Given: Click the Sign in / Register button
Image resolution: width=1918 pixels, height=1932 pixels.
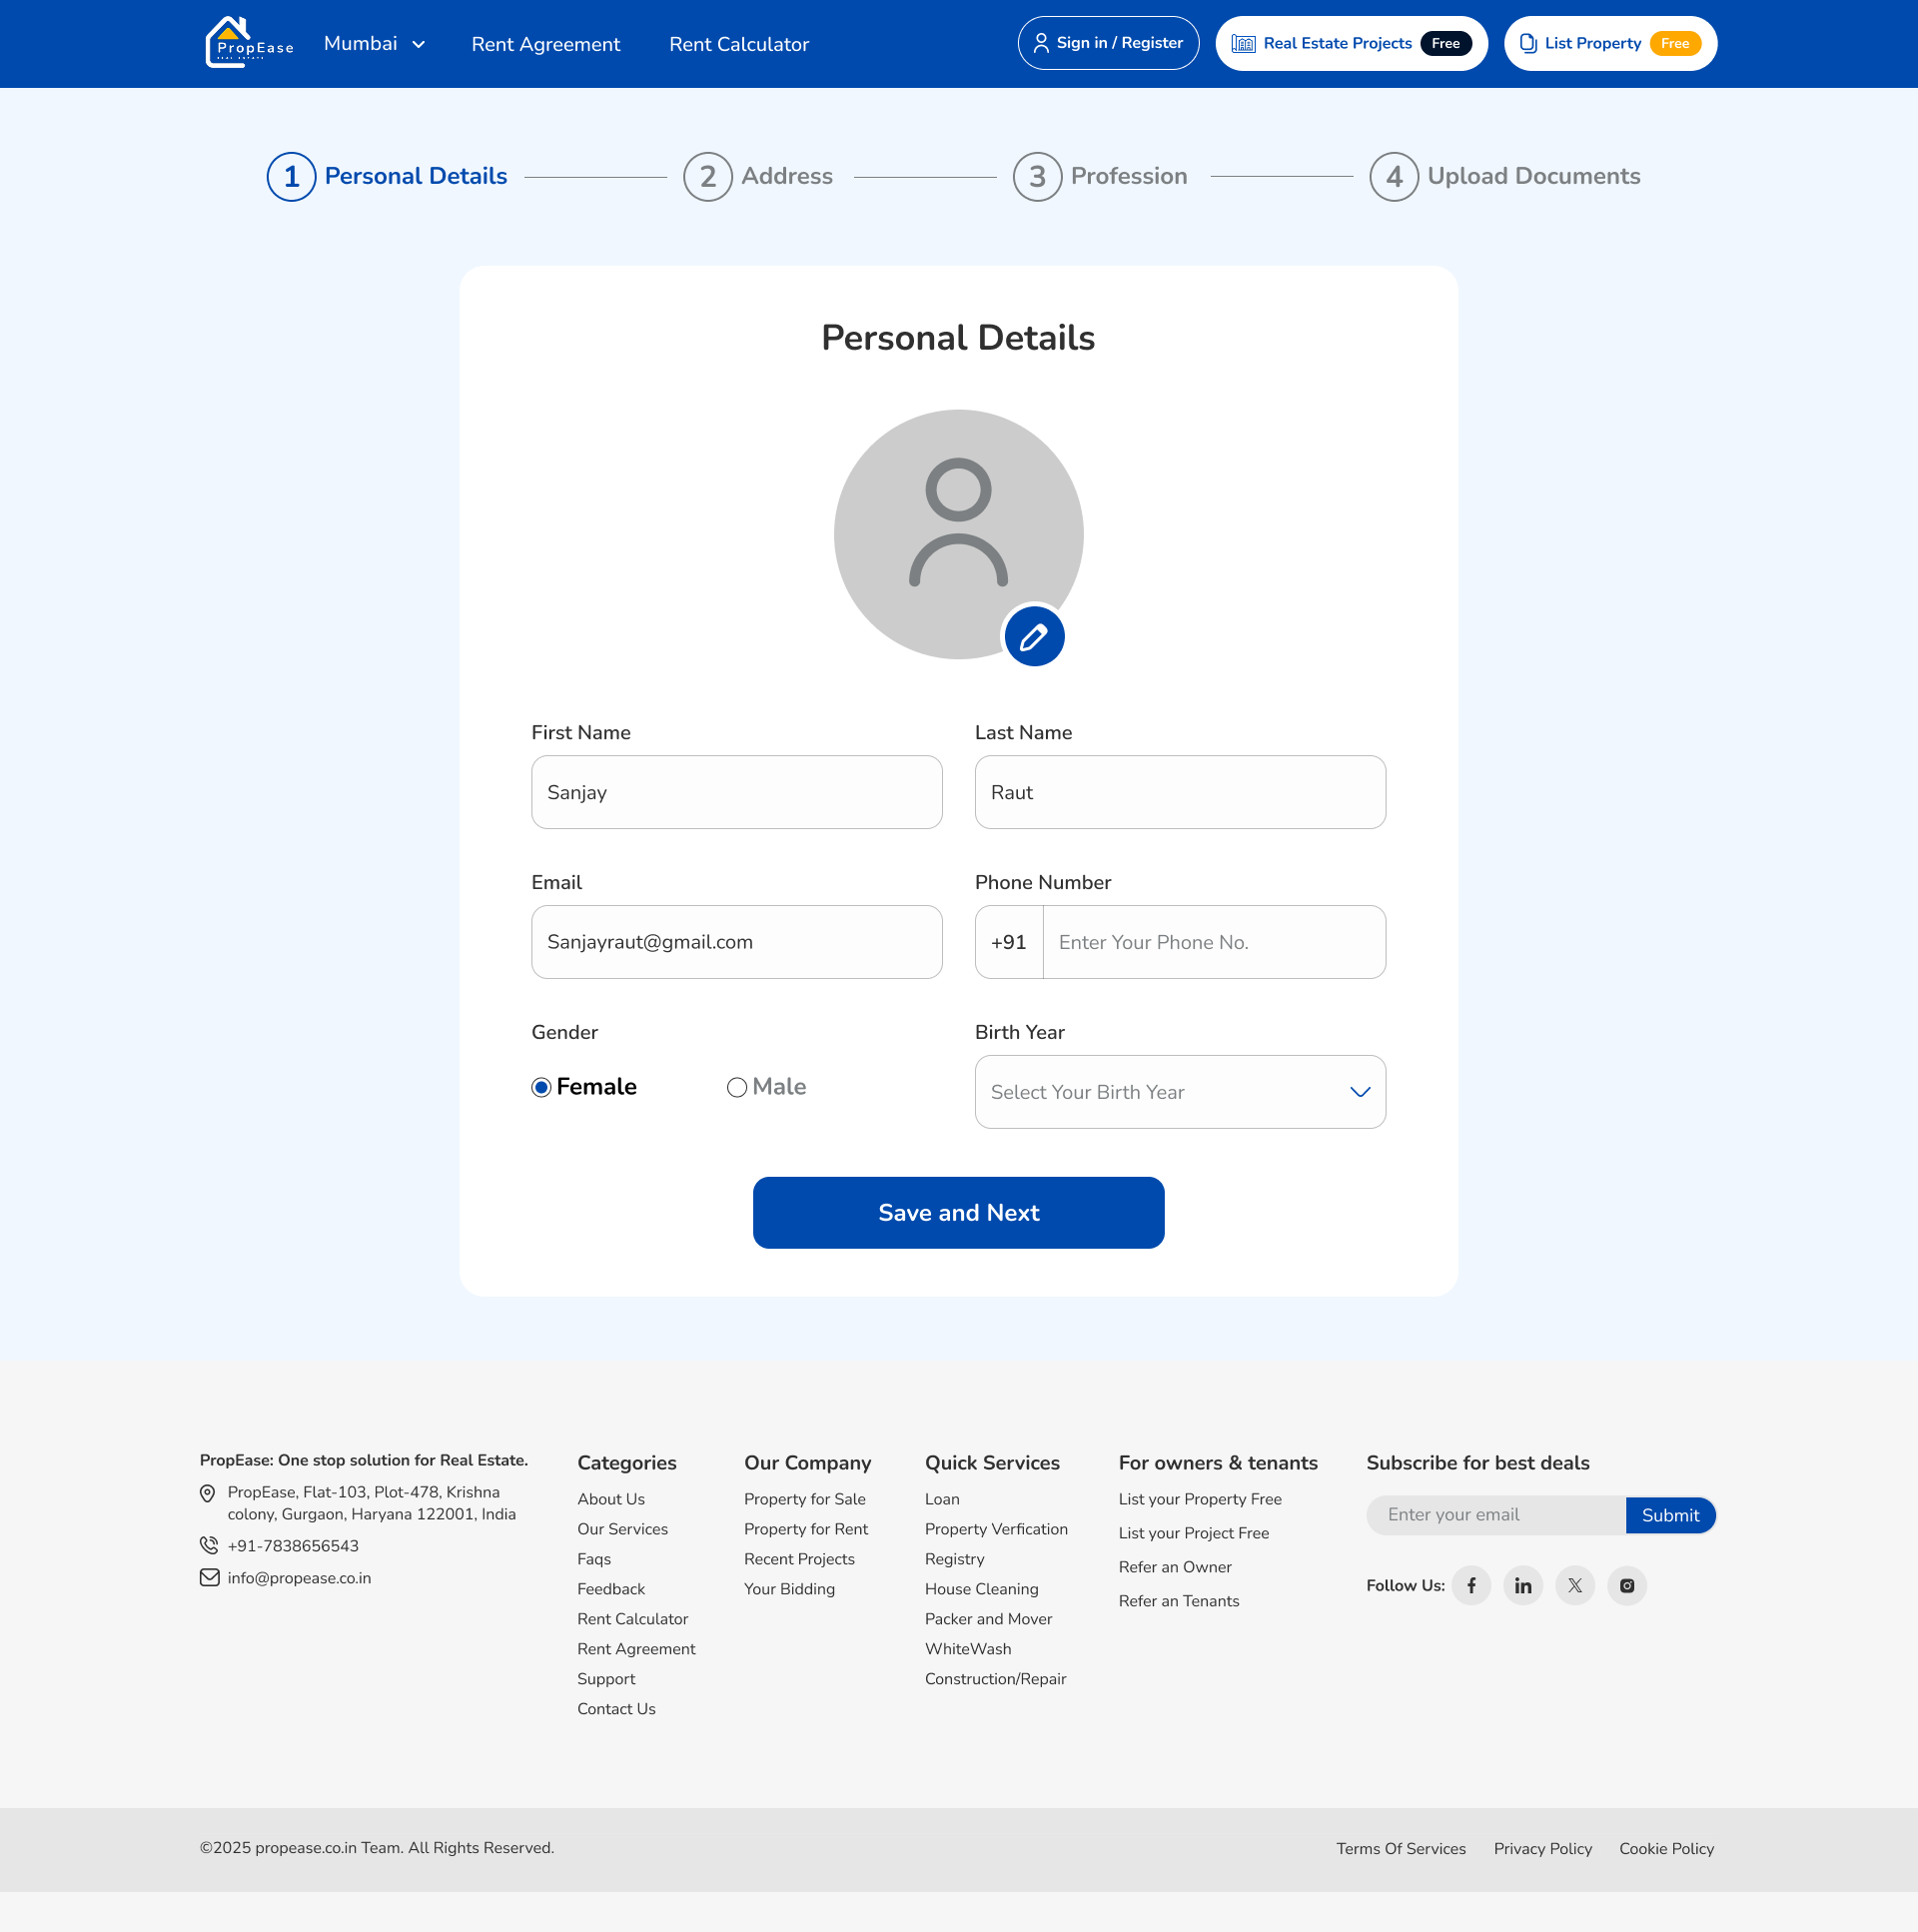Looking at the screenshot, I should tap(1108, 43).
